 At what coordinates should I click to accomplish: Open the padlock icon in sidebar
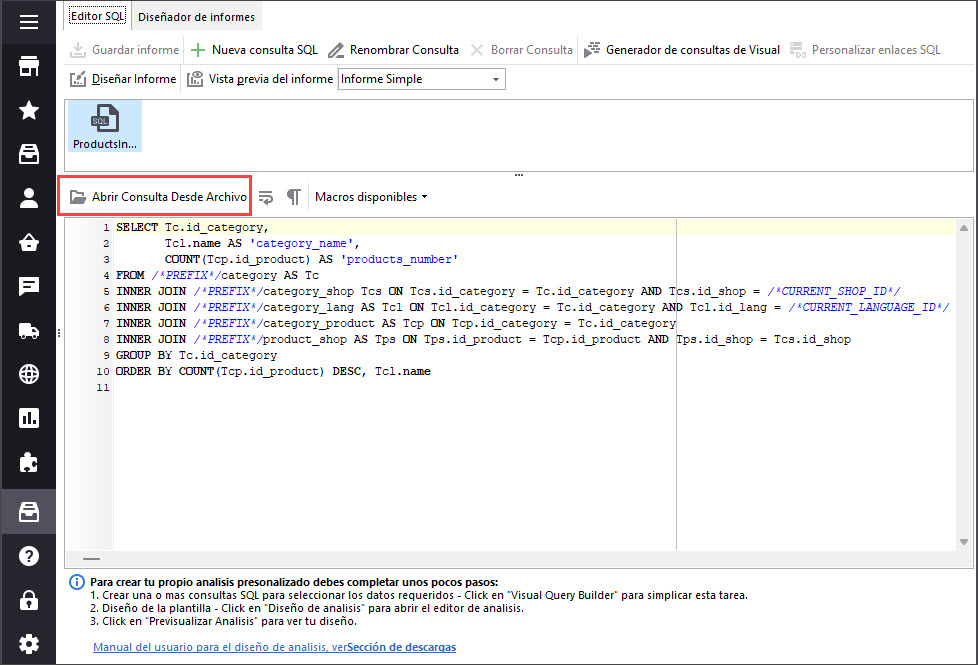click(x=29, y=600)
